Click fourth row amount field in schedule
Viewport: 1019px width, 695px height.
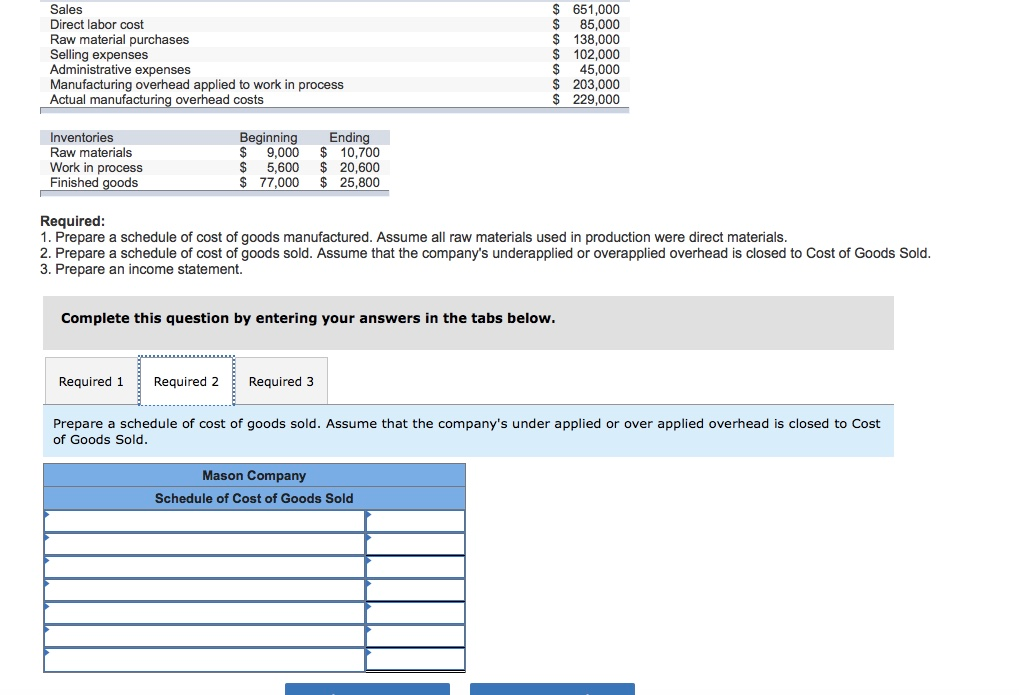click(415, 590)
